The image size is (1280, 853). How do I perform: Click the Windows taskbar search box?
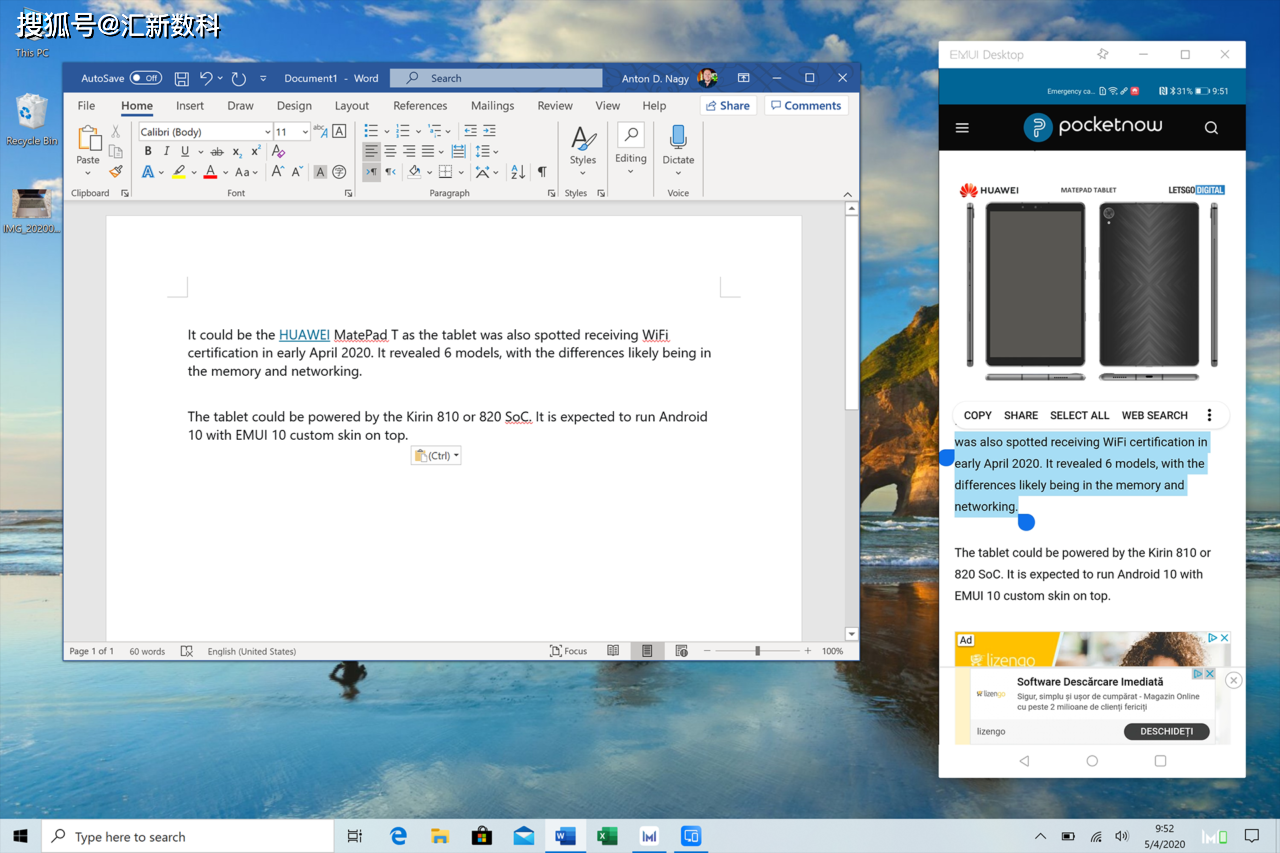point(187,836)
